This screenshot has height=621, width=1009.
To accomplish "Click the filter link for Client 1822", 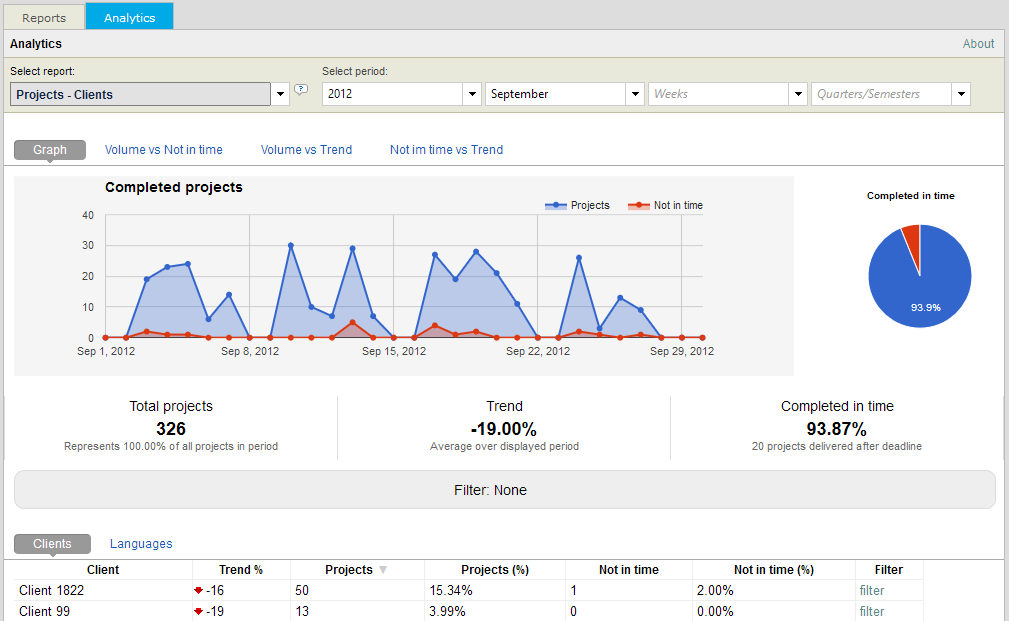I will pyautogui.click(x=872, y=591).
